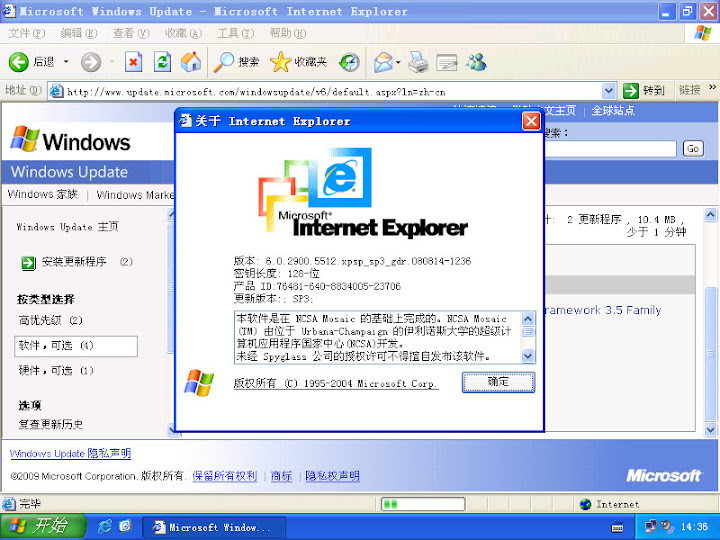Open the 全球站点 link

(613, 111)
